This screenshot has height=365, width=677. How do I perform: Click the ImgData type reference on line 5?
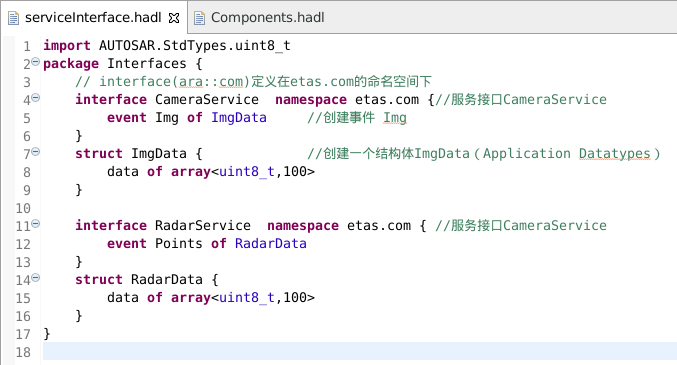coord(239,117)
